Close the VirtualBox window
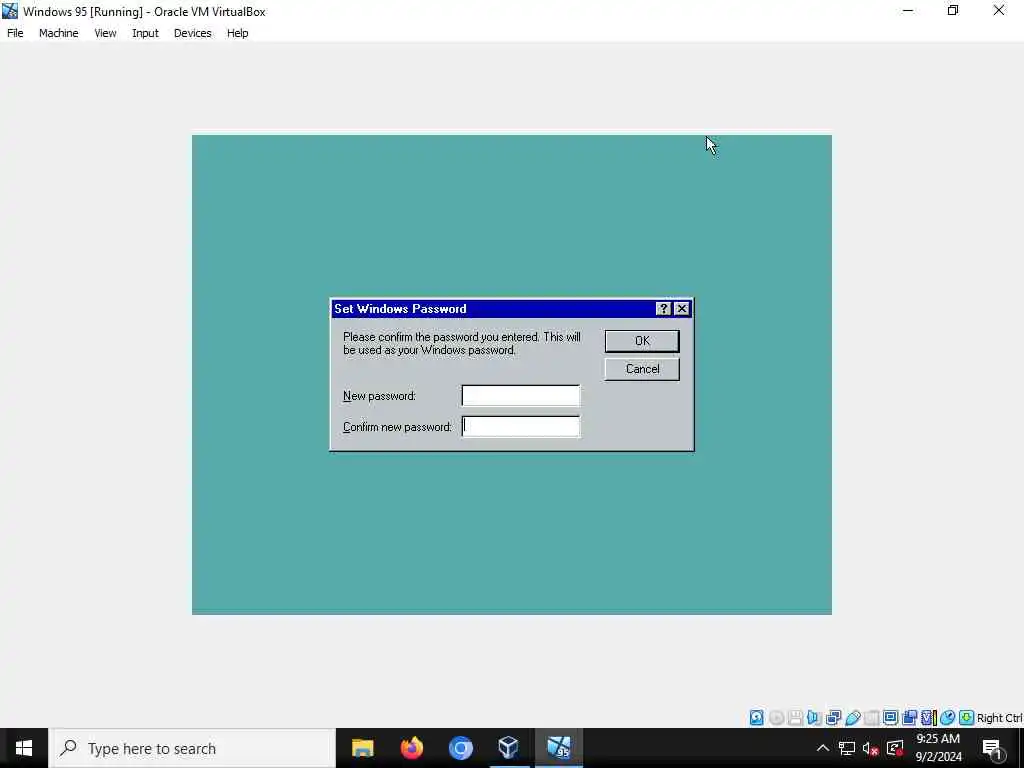1024x768 pixels. tap(999, 10)
